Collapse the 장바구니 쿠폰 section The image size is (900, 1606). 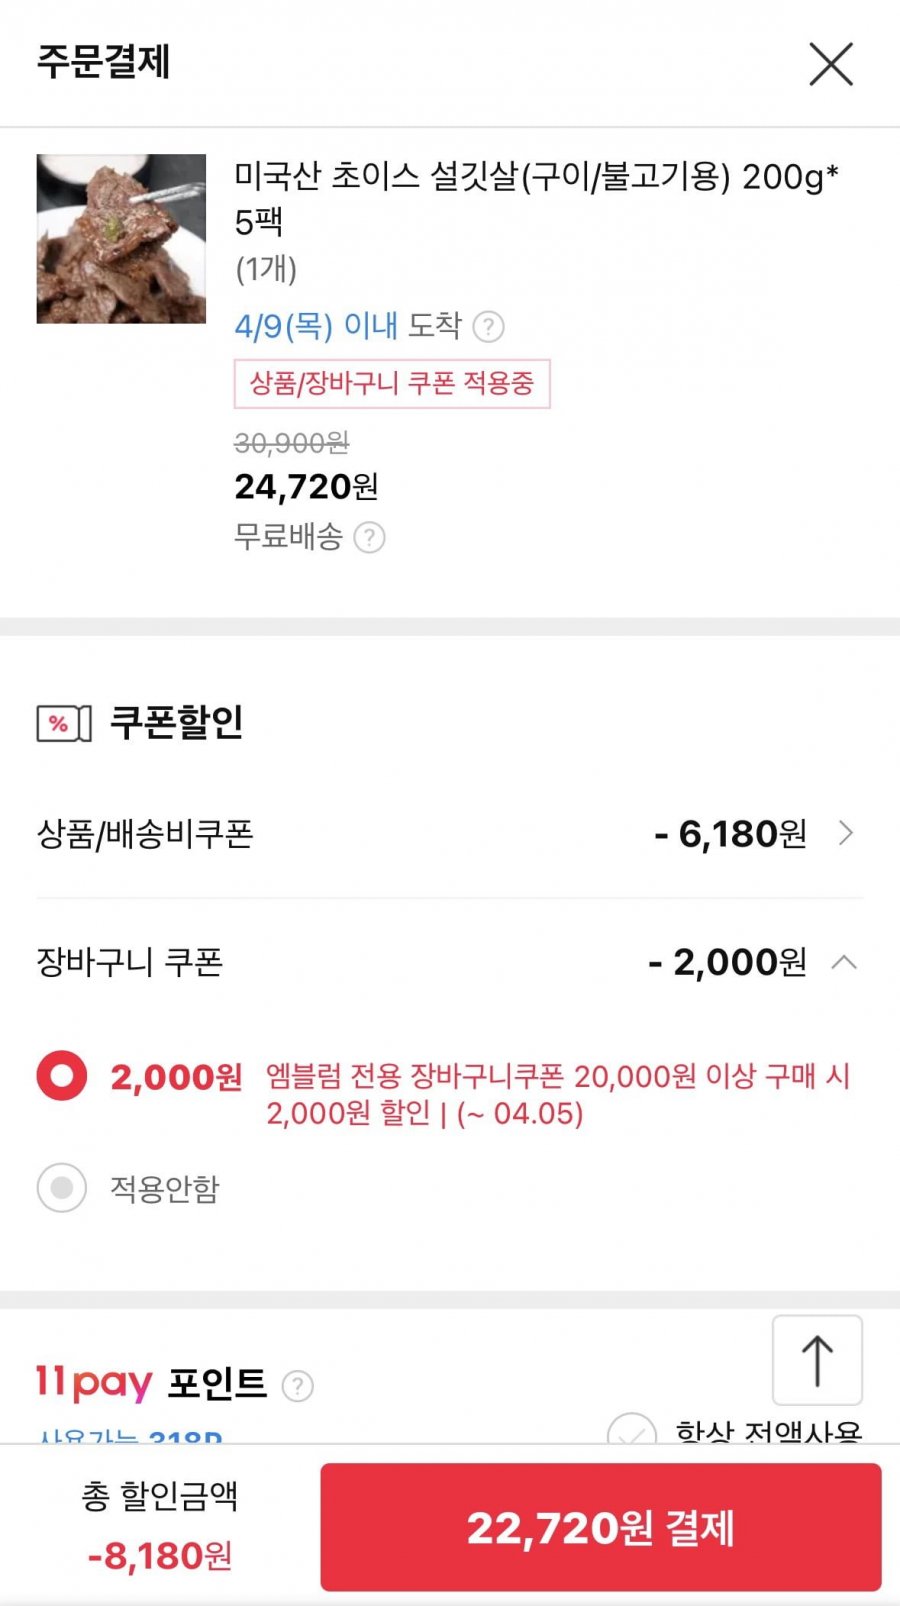coord(844,962)
